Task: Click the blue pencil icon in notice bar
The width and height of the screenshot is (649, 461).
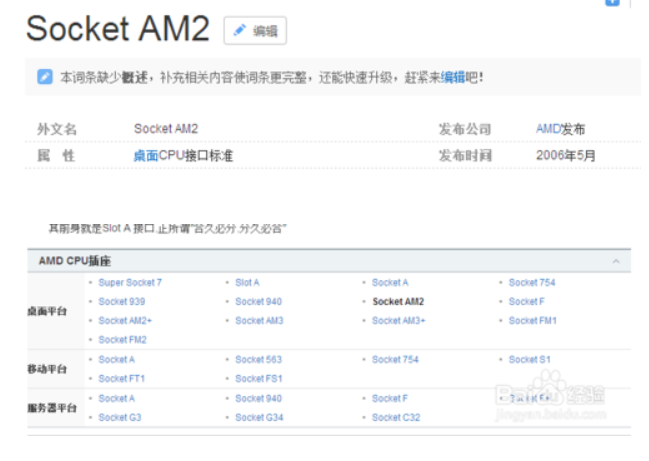Action: (45, 77)
